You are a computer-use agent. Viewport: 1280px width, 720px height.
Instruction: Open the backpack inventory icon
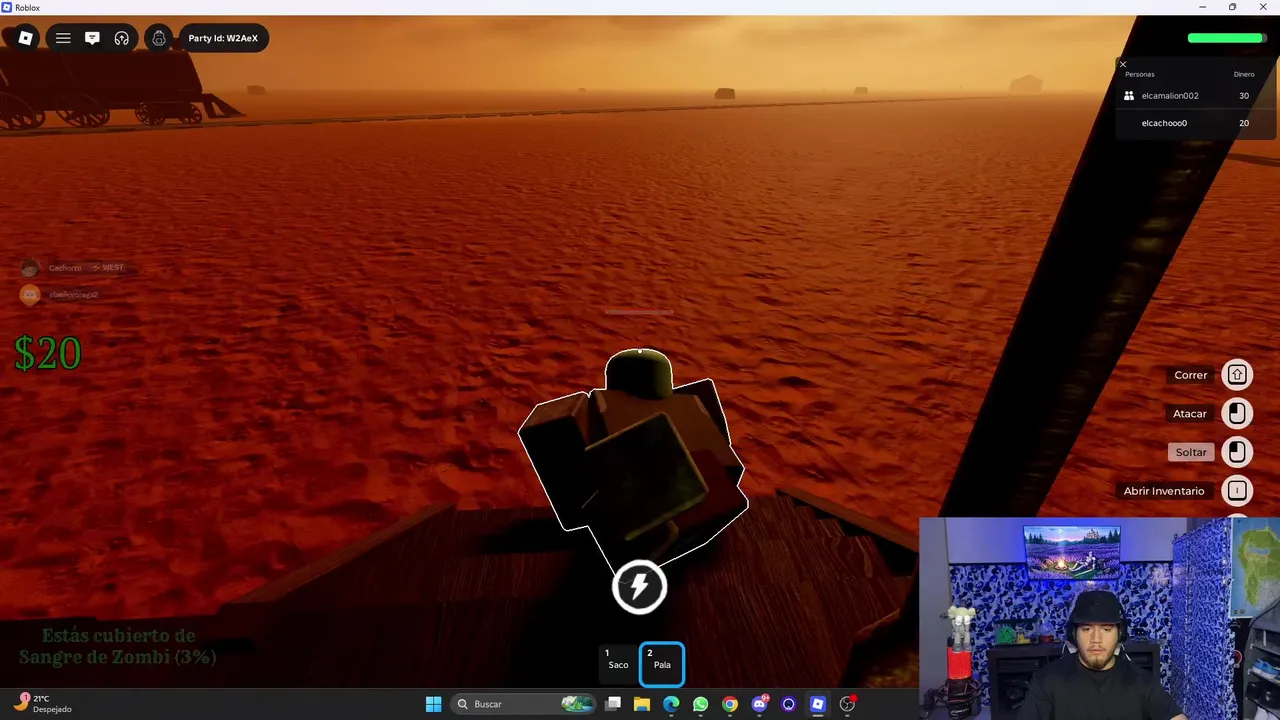coord(159,38)
